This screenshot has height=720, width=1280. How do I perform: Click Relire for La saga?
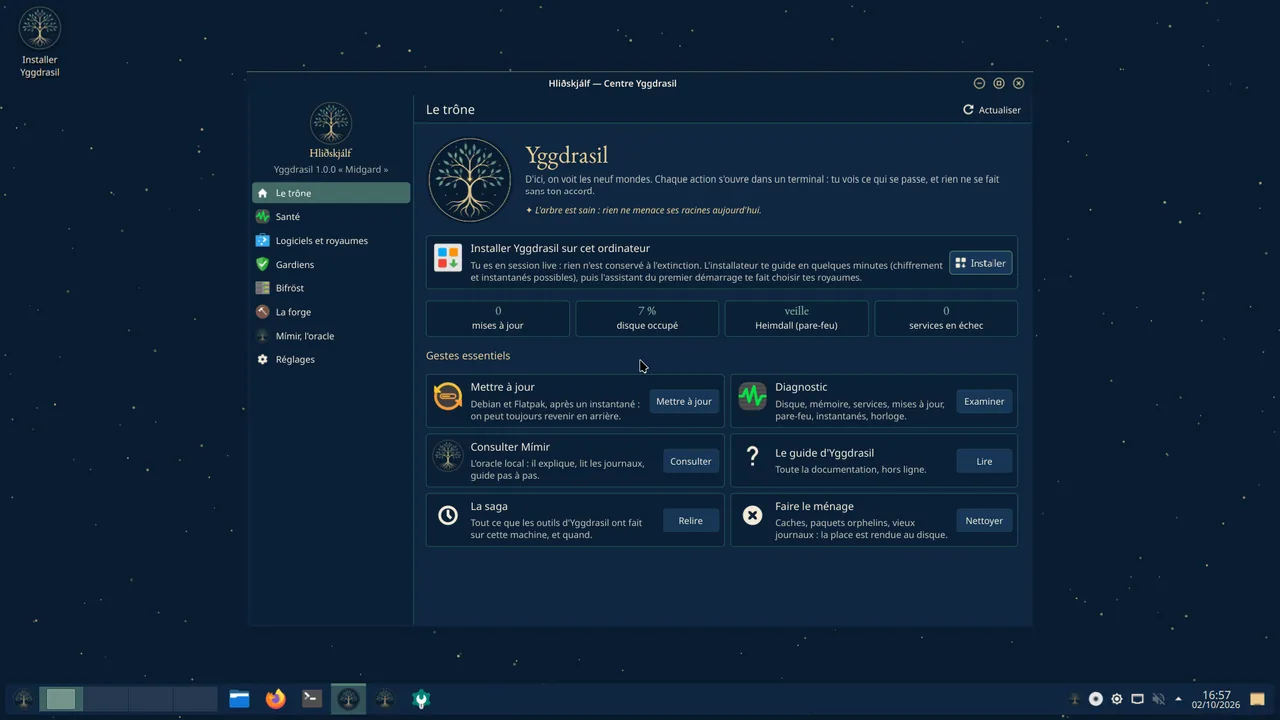coord(691,520)
